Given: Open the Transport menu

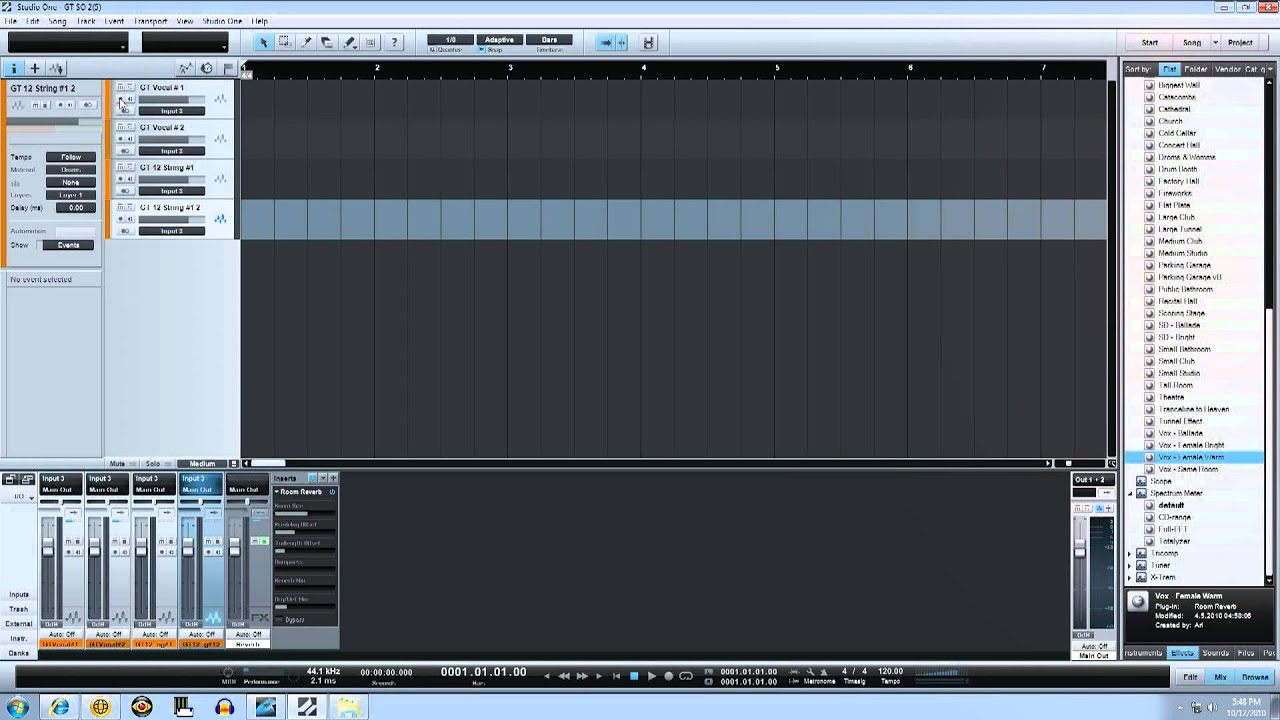Looking at the screenshot, I should [x=150, y=21].
